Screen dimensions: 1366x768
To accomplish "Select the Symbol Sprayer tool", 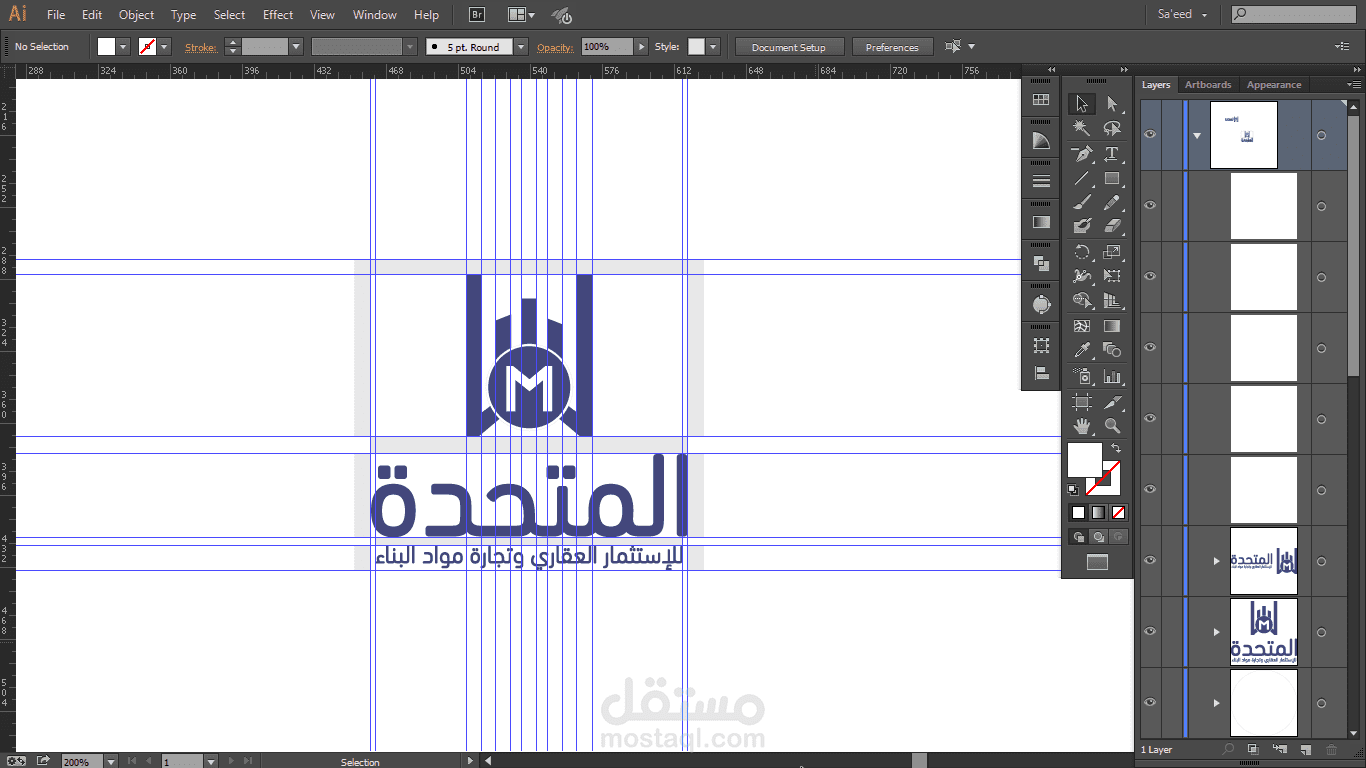I will [x=1081, y=376].
